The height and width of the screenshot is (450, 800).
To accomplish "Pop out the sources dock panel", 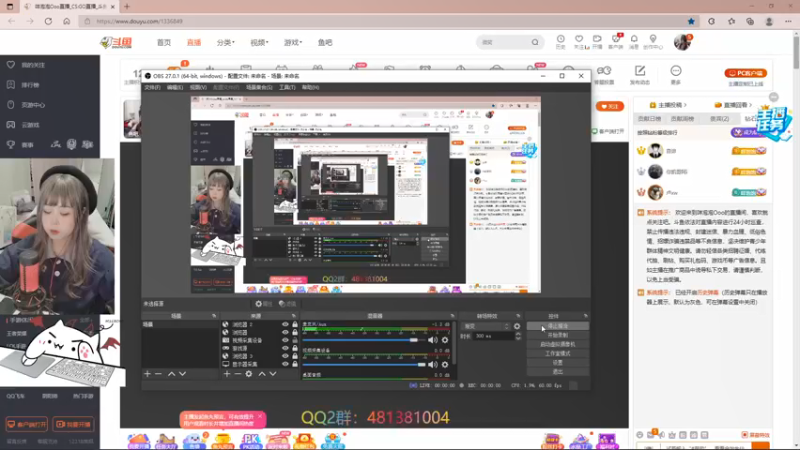I will 293,316.
